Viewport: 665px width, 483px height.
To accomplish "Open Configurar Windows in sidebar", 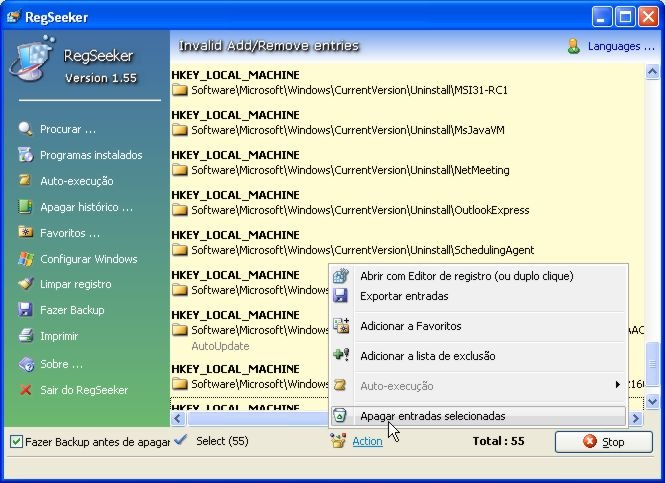I will click(x=89, y=259).
